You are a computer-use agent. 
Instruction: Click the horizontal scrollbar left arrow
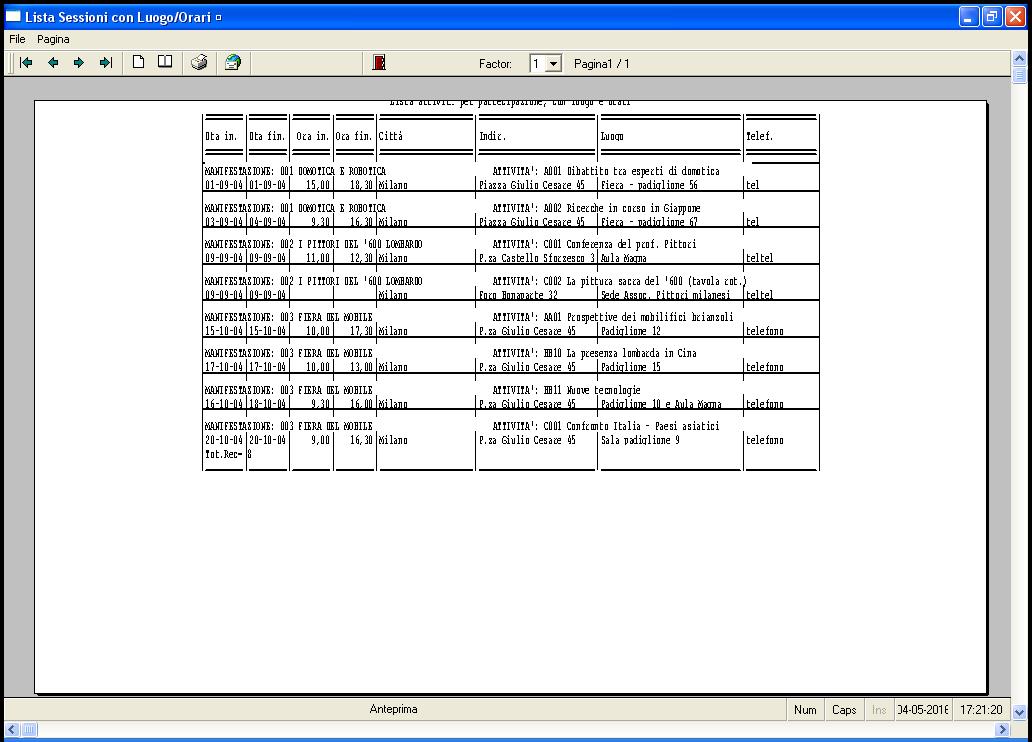12,729
